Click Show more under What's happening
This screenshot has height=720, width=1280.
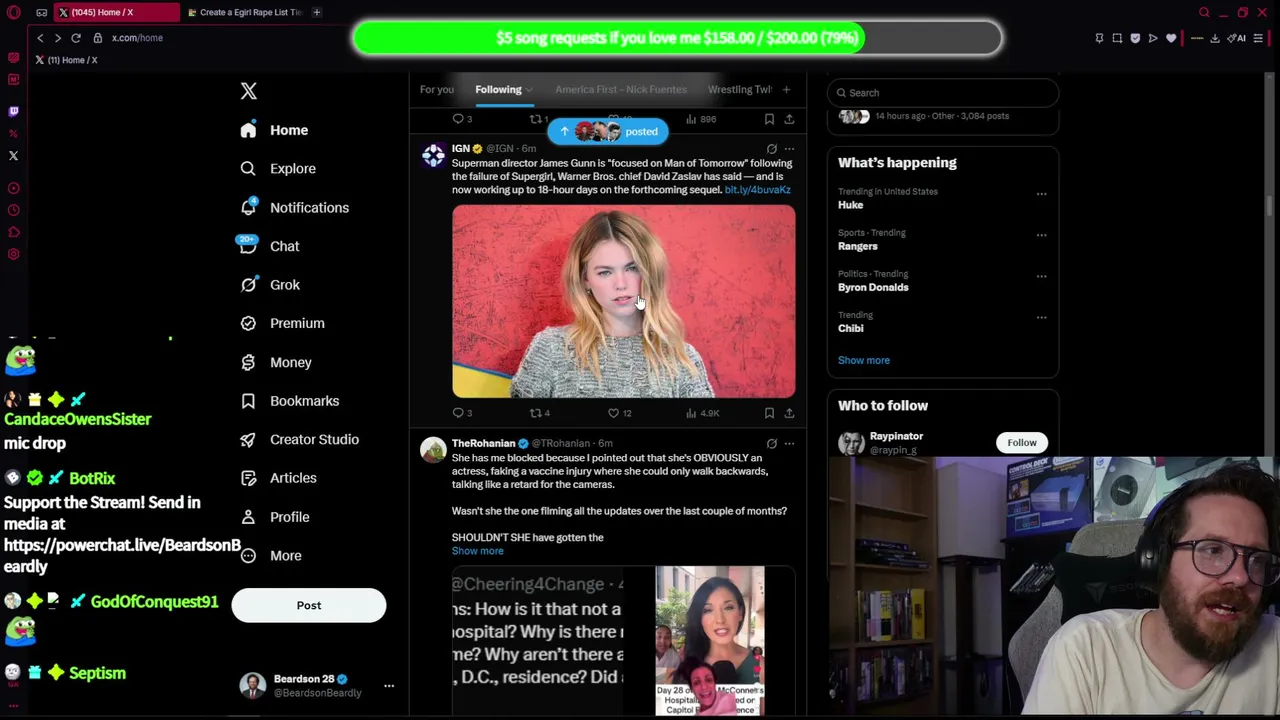click(864, 360)
